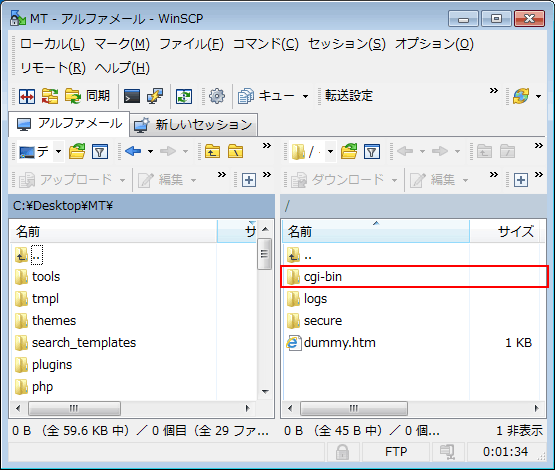
Task: Open the リモート(R) menu
Action: point(53,68)
